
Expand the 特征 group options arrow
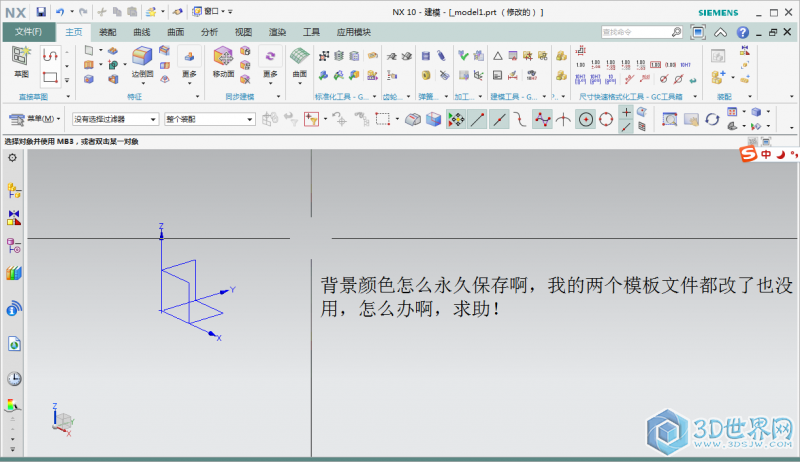tap(197, 96)
